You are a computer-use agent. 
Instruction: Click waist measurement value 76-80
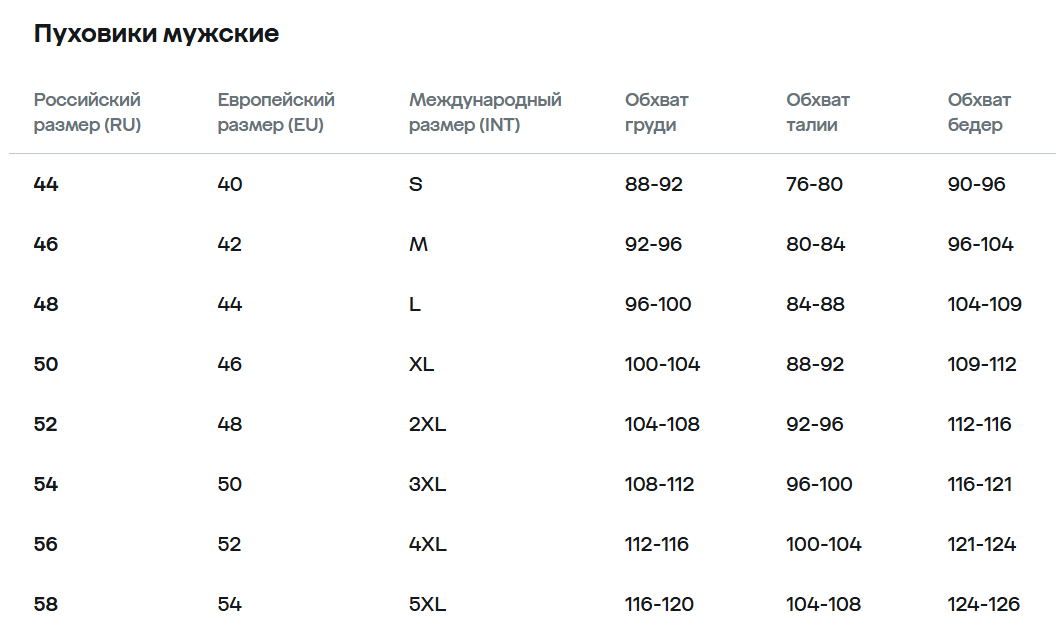[815, 184]
